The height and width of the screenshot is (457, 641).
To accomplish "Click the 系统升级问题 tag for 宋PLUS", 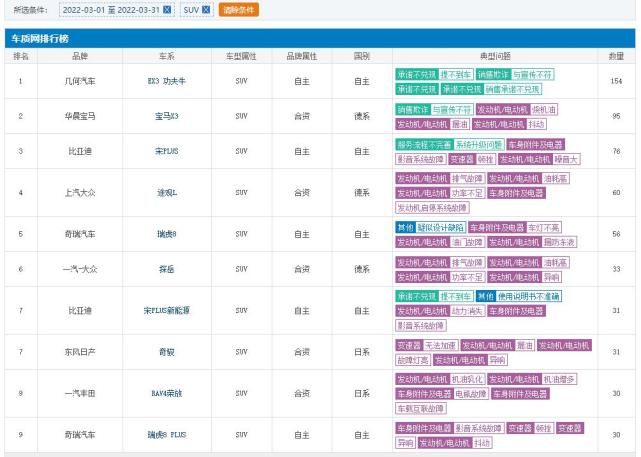I will point(479,145).
